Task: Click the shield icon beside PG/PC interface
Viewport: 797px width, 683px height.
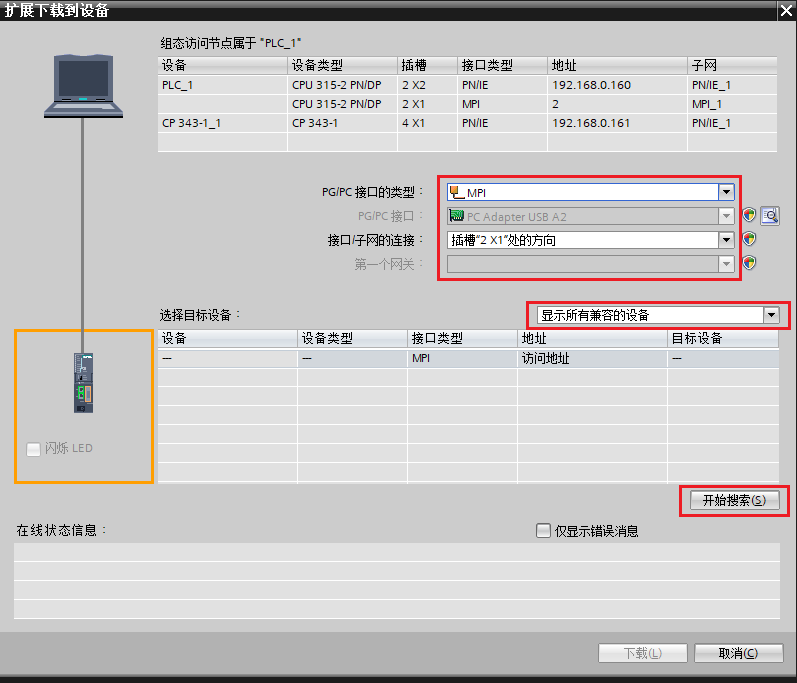Action: coord(749,215)
